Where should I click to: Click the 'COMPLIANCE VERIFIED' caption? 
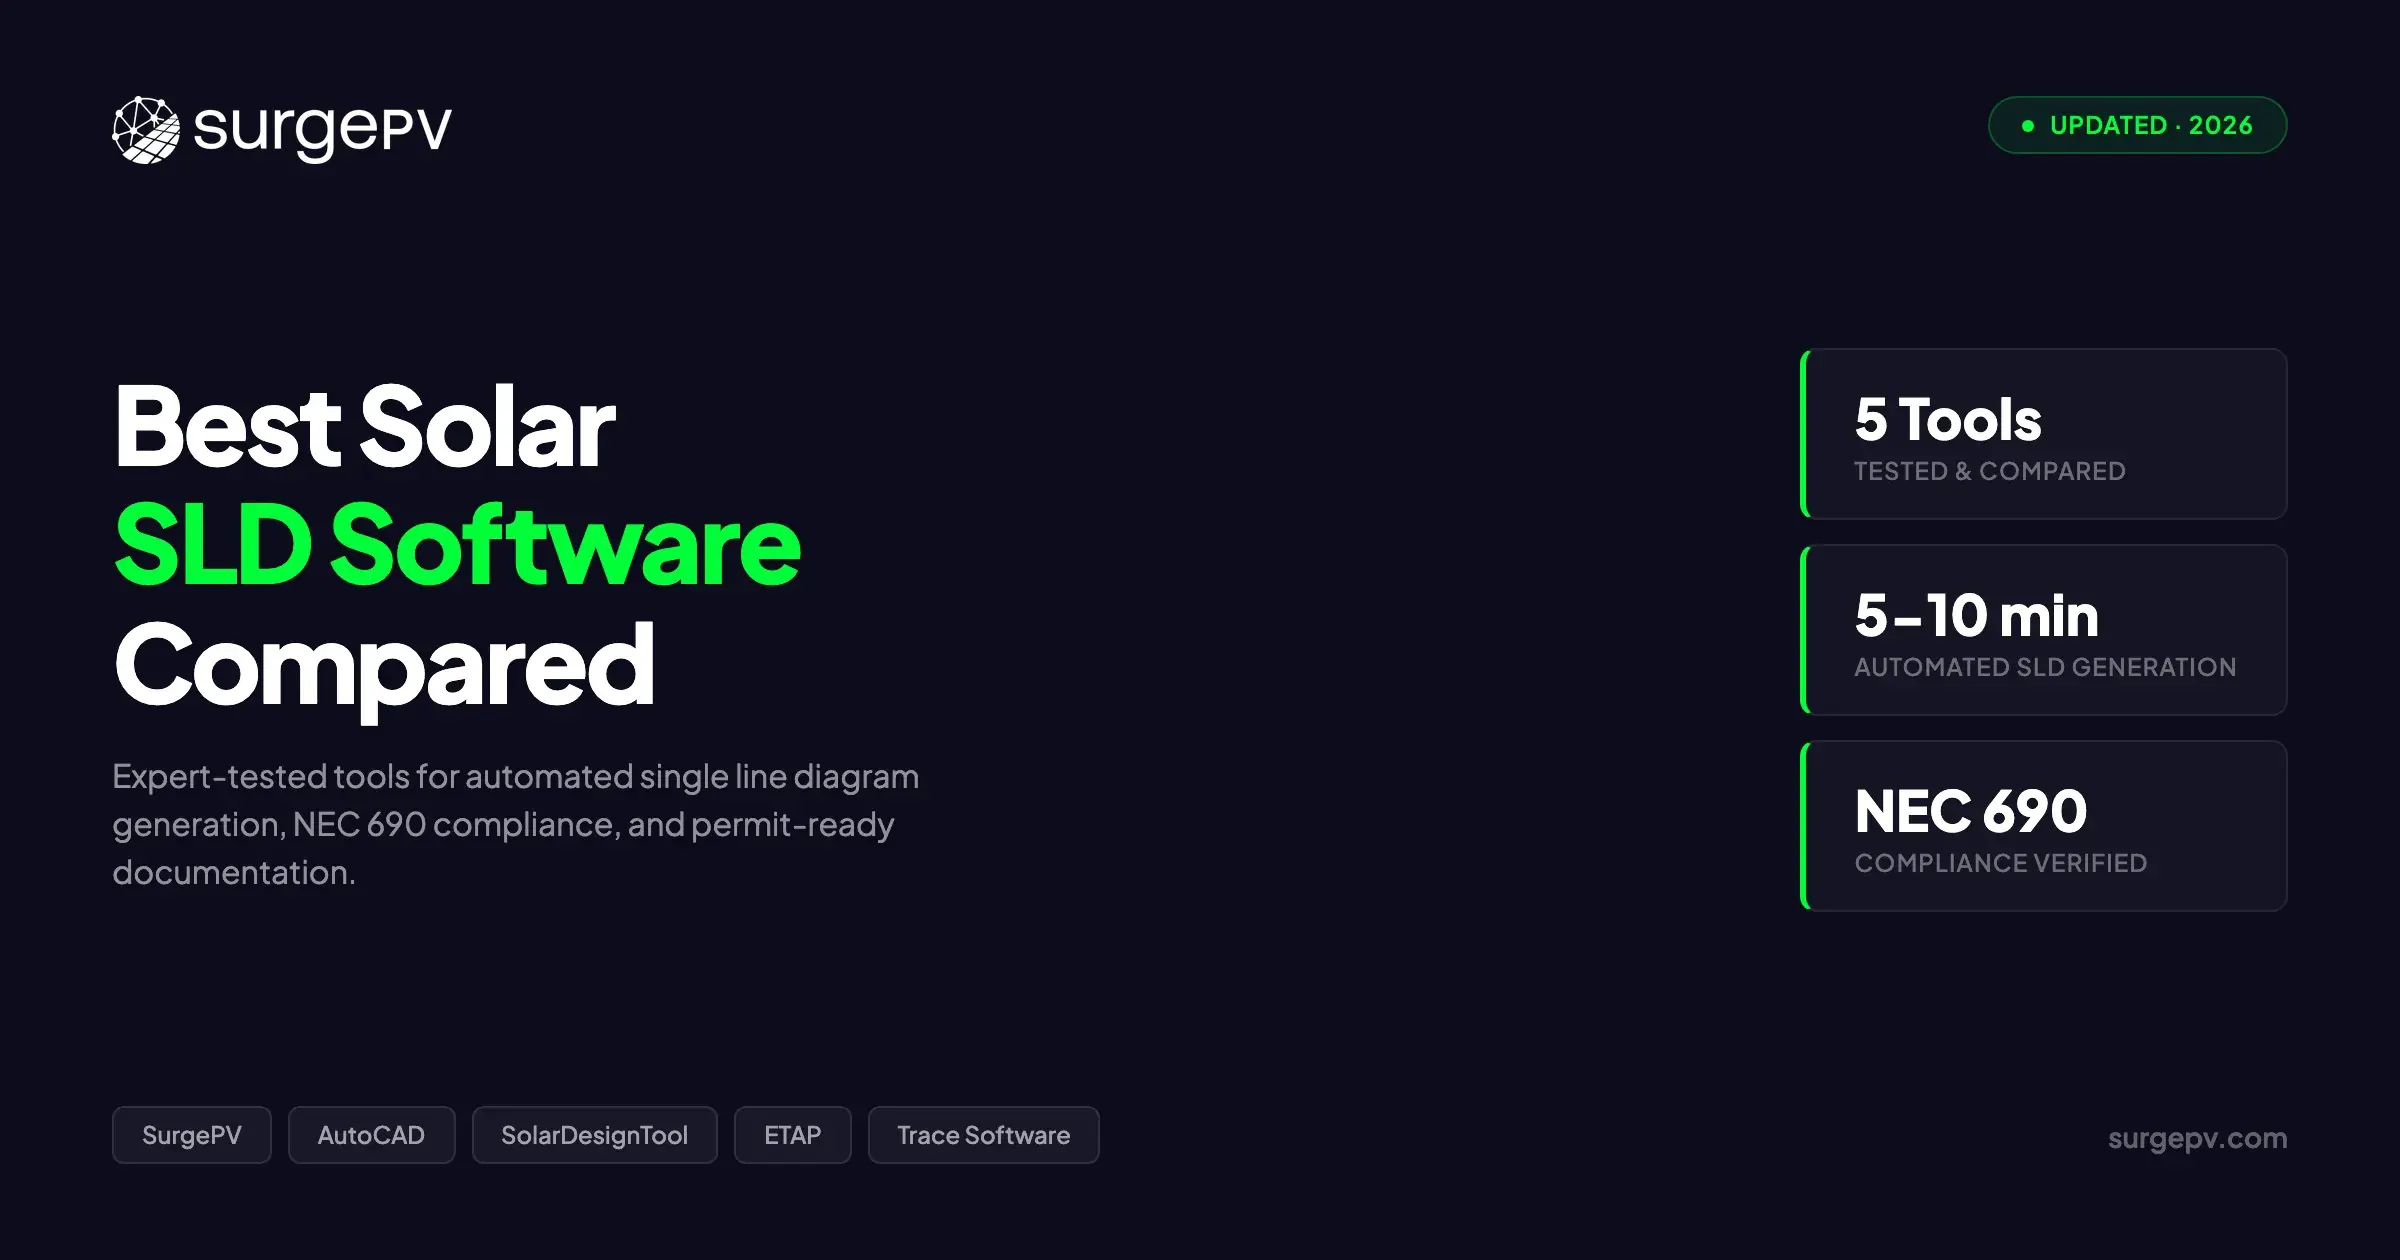(2000, 863)
